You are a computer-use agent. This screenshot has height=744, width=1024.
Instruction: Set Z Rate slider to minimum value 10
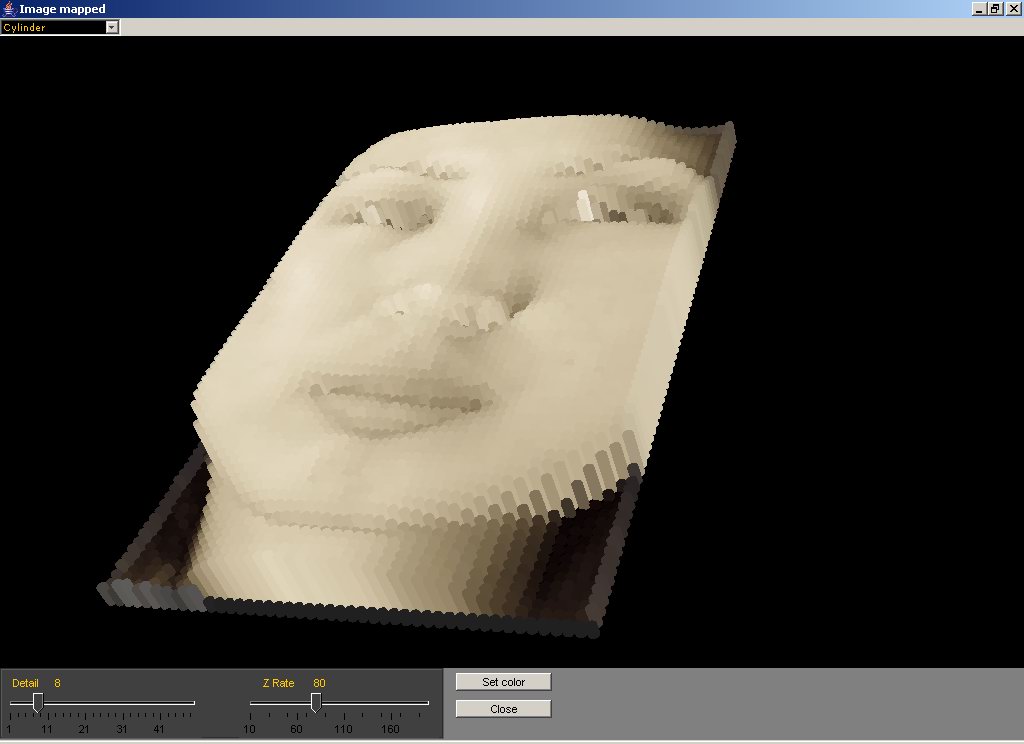click(250, 704)
